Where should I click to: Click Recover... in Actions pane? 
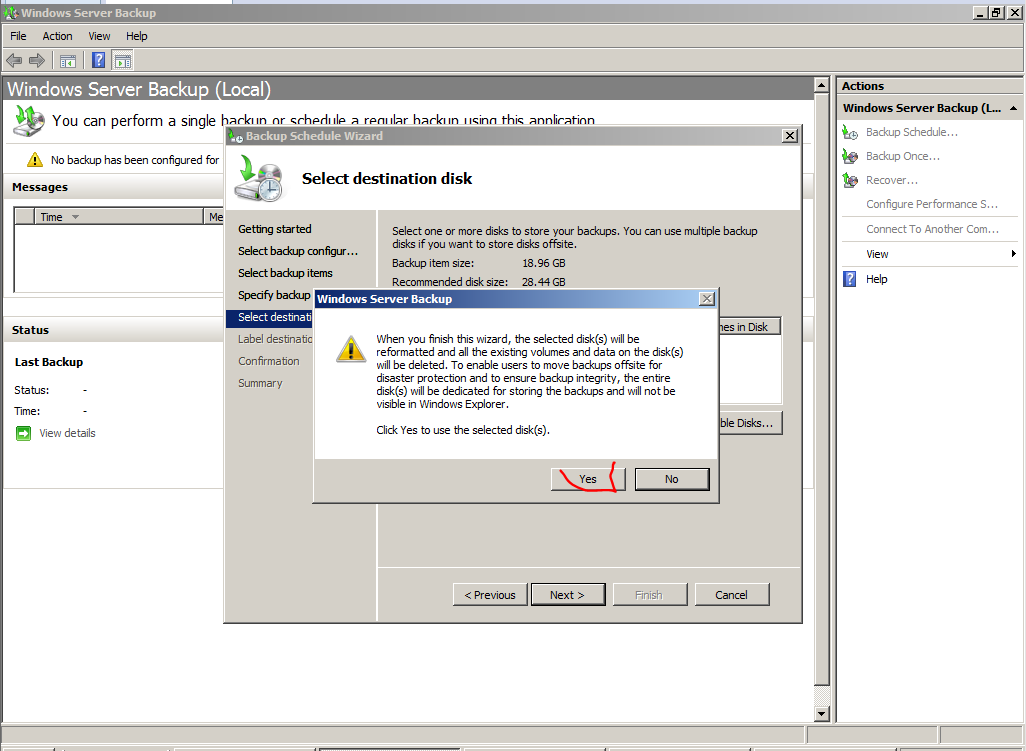click(x=891, y=180)
